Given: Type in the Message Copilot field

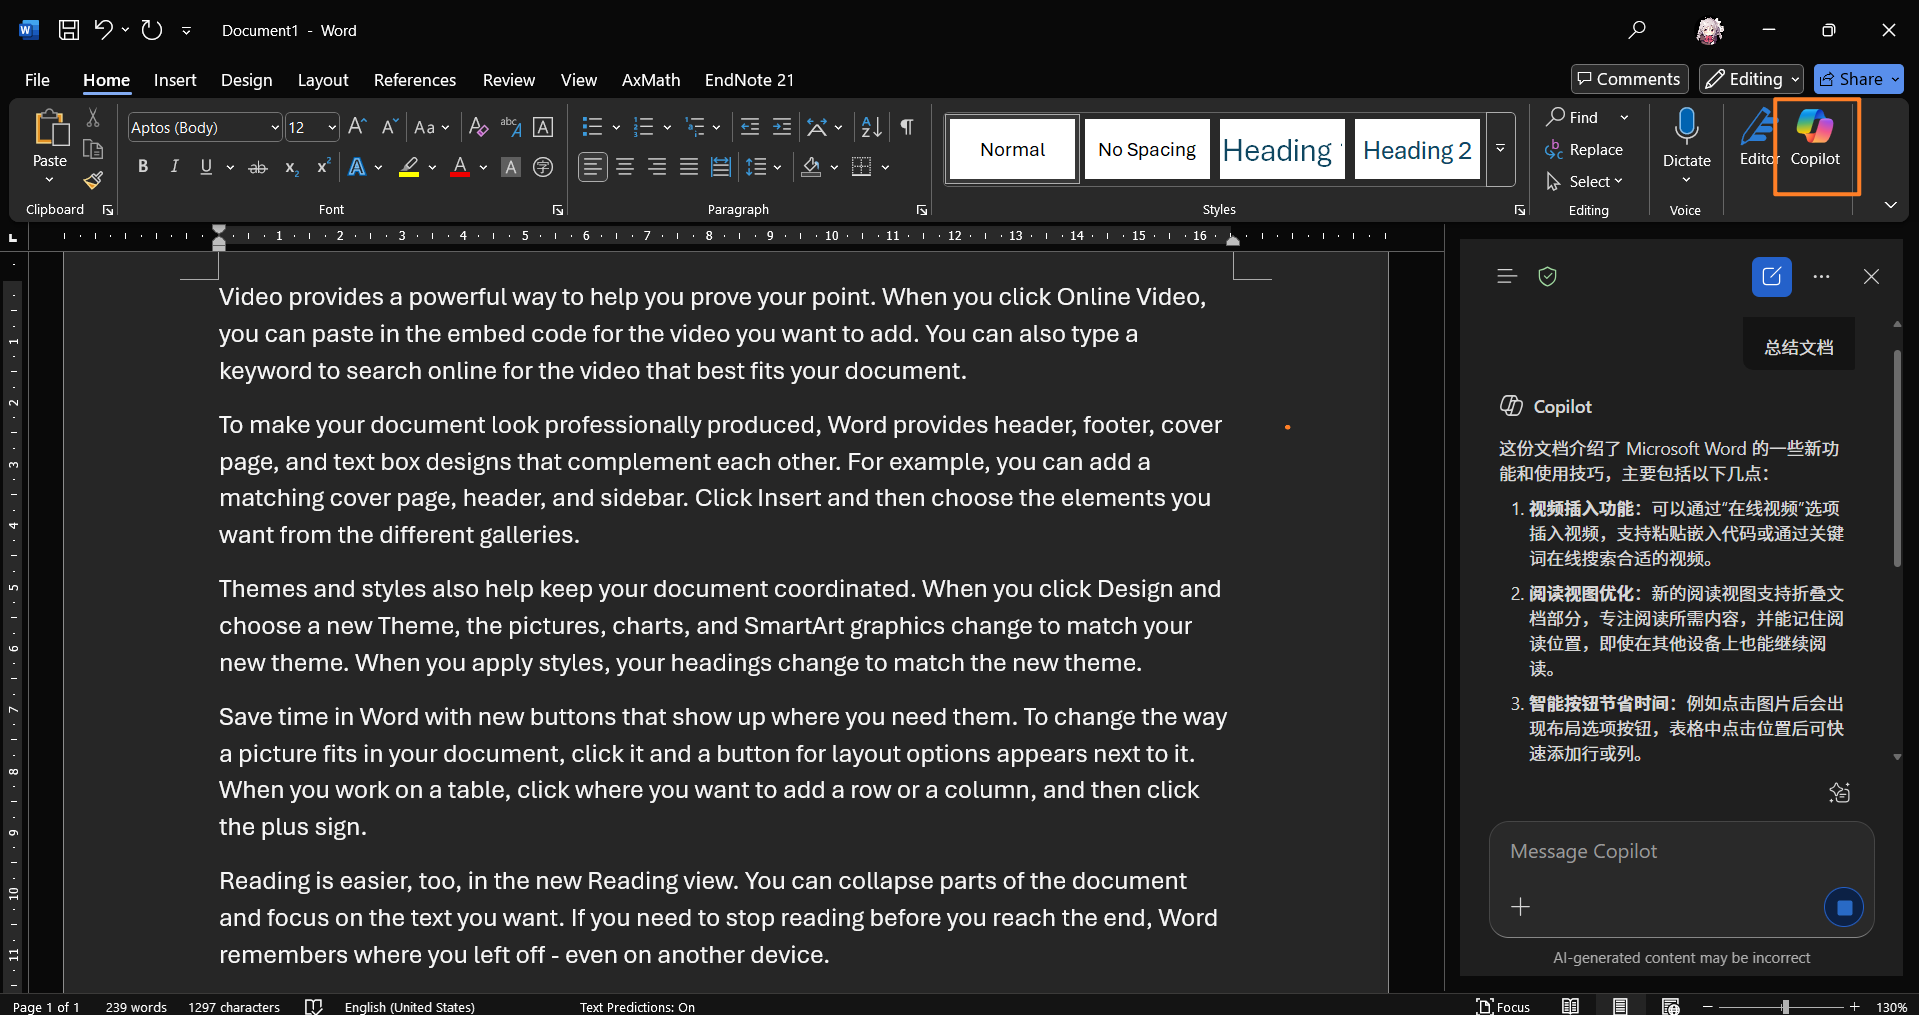Looking at the screenshot, I should tap(1680, 852).
